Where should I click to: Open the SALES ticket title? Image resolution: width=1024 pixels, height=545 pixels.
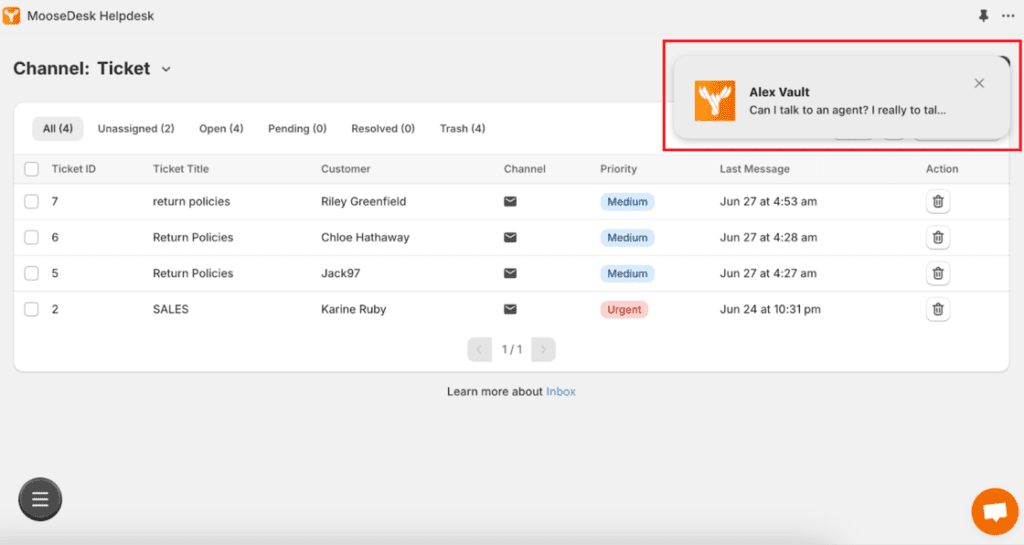[170, 309]
